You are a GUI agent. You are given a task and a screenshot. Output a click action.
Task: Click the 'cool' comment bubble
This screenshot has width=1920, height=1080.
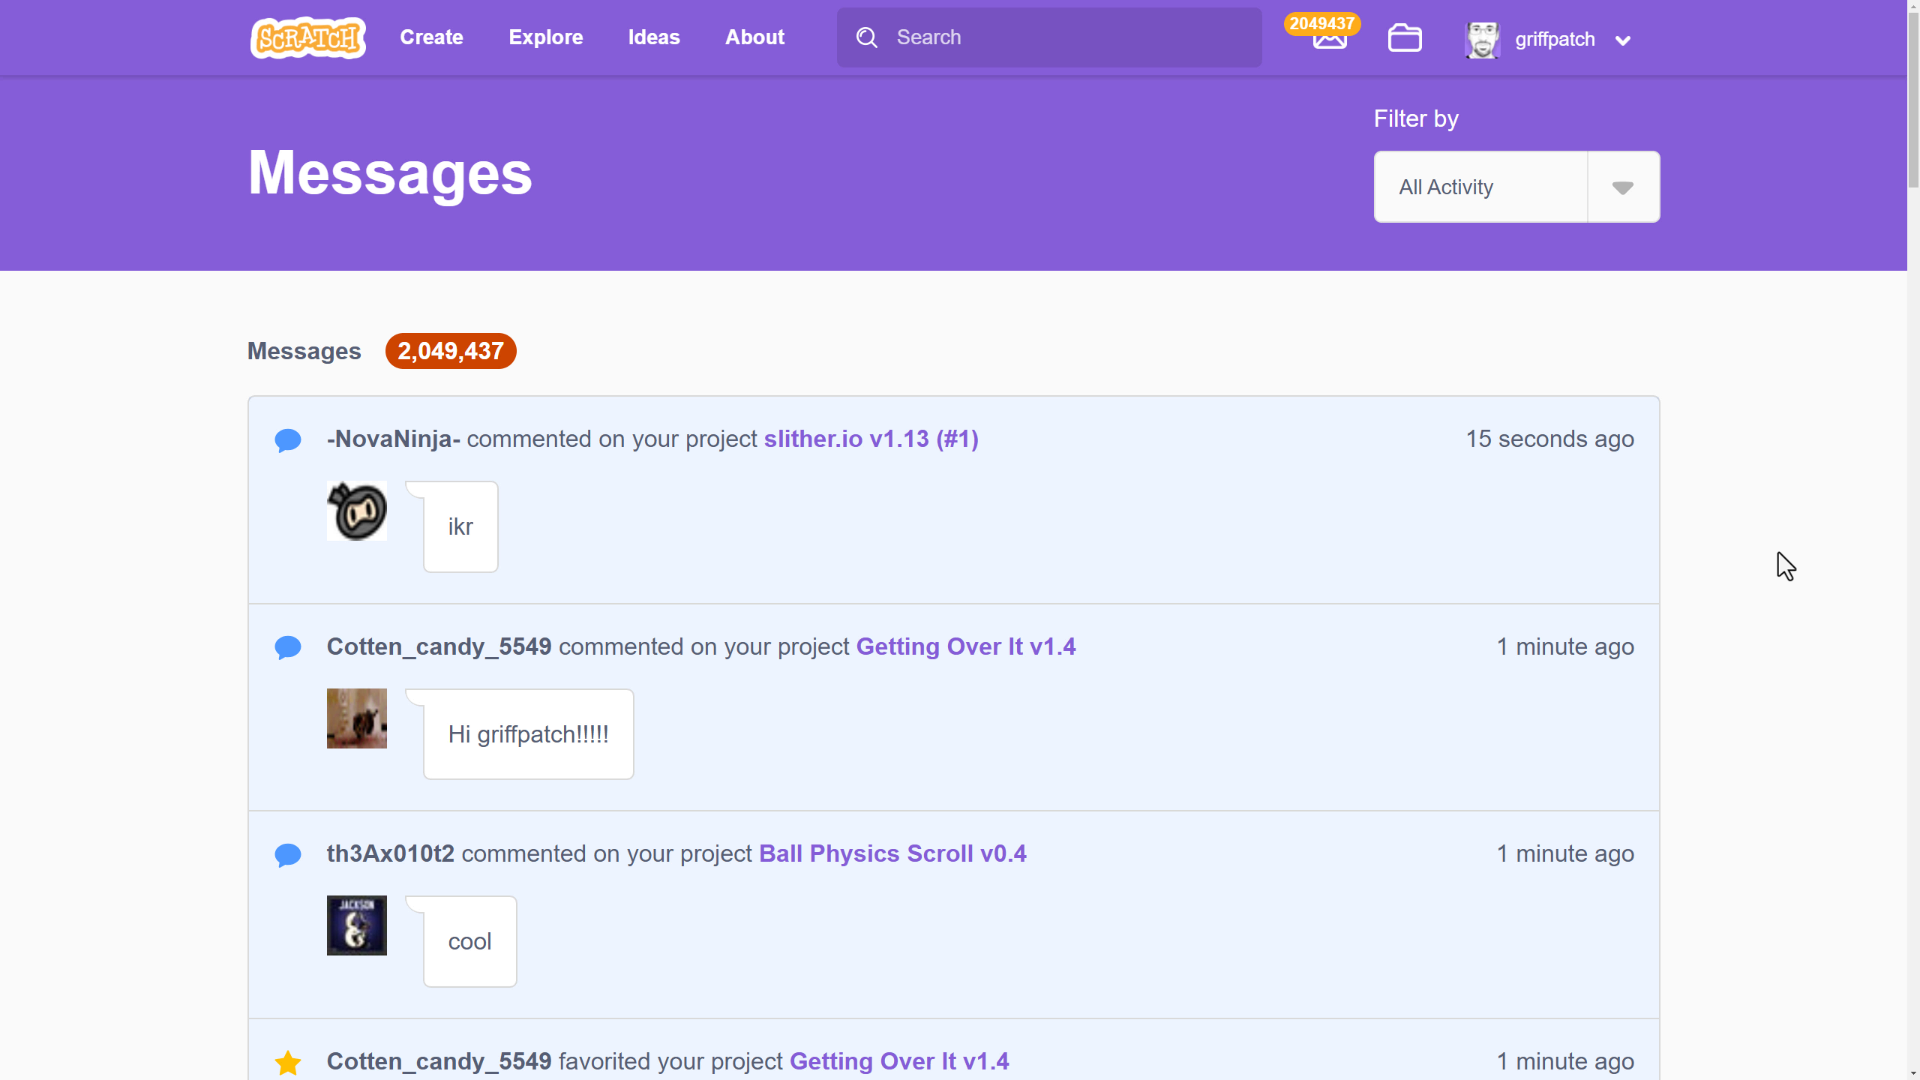click(x=470, y=942)
